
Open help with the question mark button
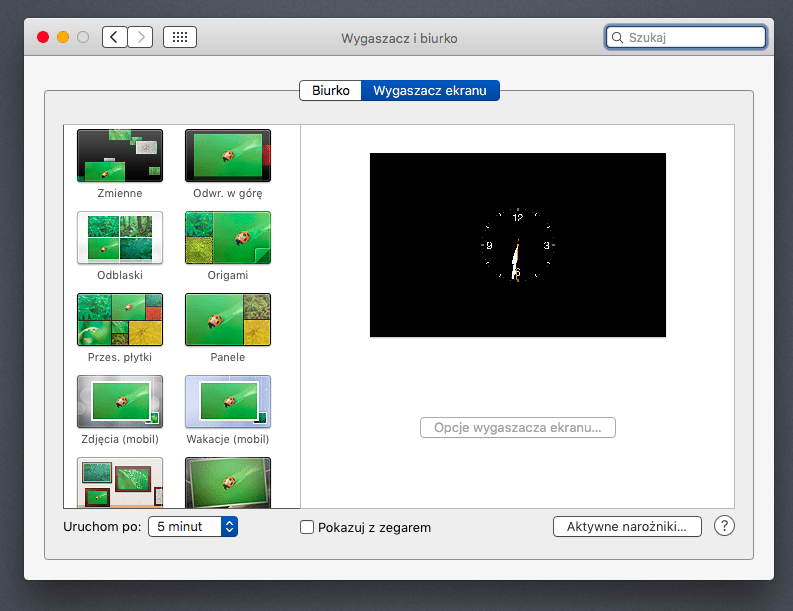tap(725, 526)
